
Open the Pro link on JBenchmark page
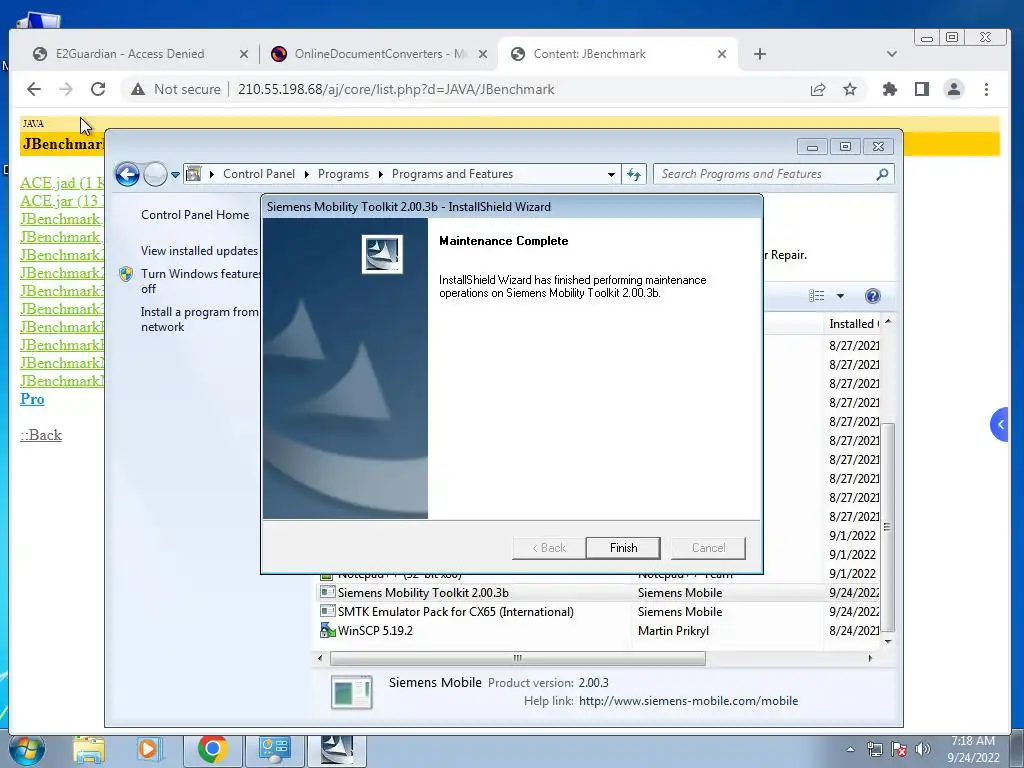tap(32, 399)
